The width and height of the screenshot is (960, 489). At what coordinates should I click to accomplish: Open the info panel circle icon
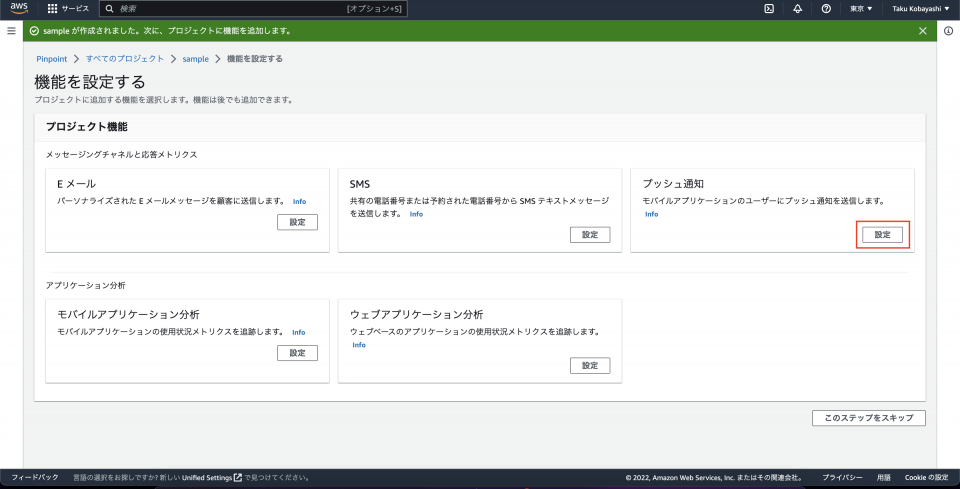948,31
